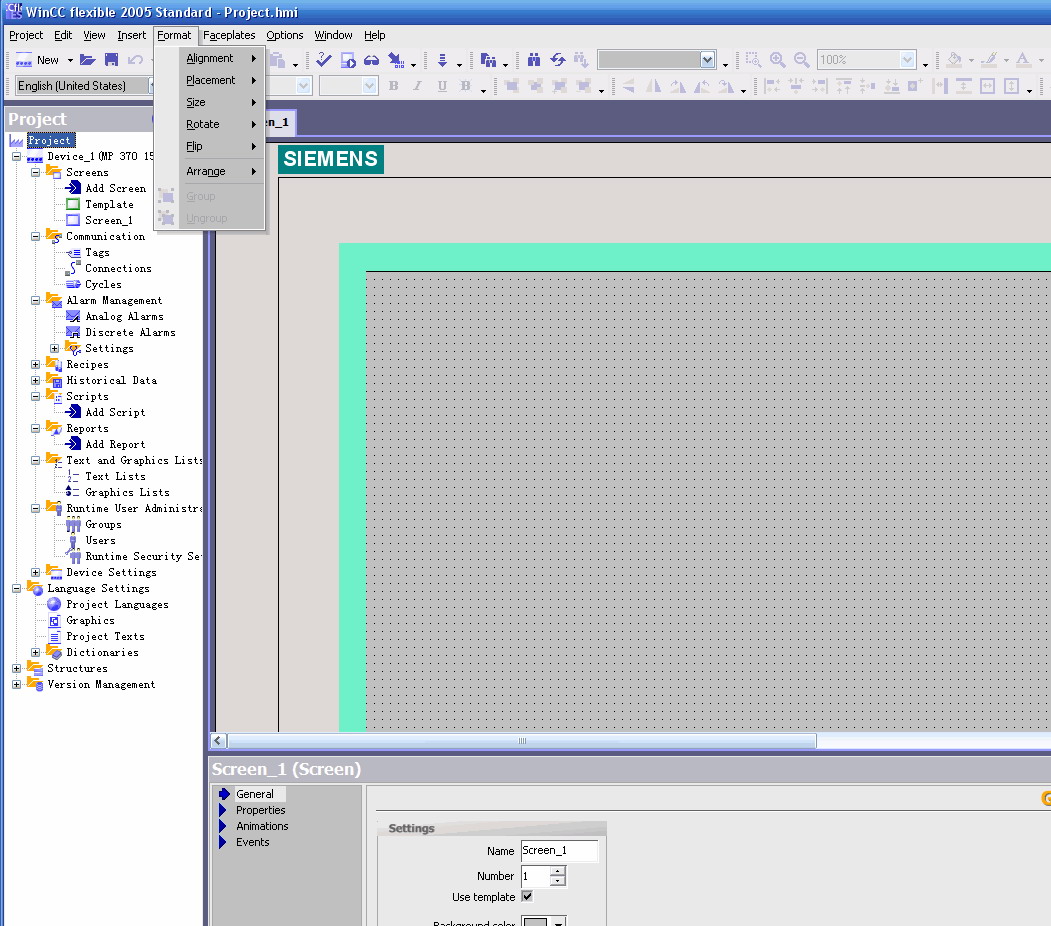Expand the Historical Data node
Screen dimensions: 1051x926
36,381
